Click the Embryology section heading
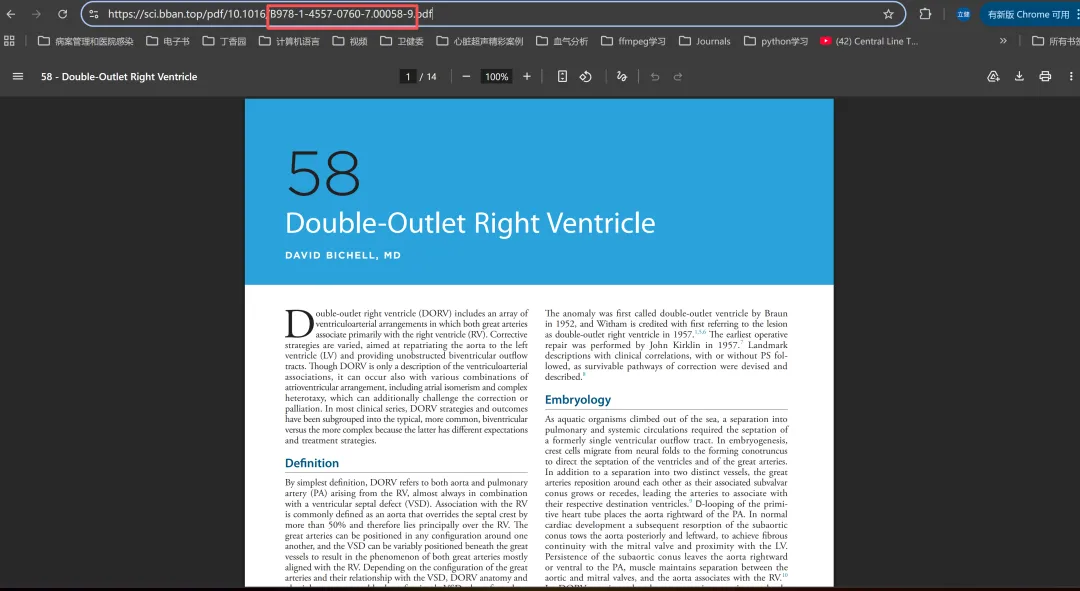The image size is (1080, 591). (578, 400)
